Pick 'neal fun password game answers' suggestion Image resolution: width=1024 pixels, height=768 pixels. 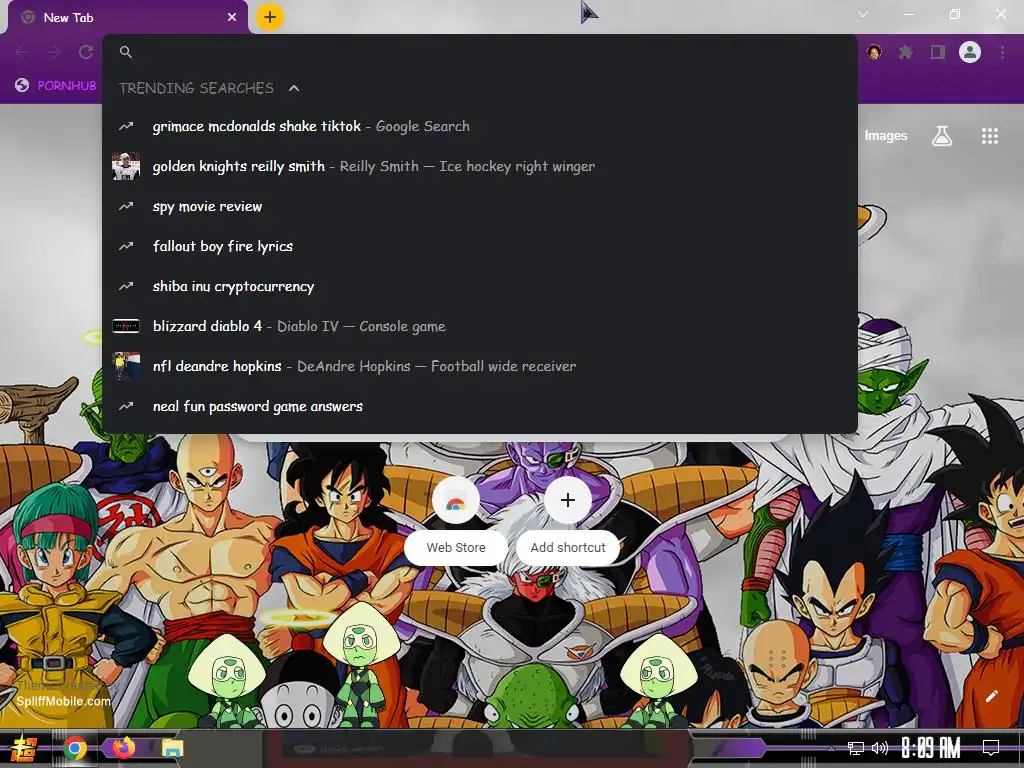pos(480,406)
